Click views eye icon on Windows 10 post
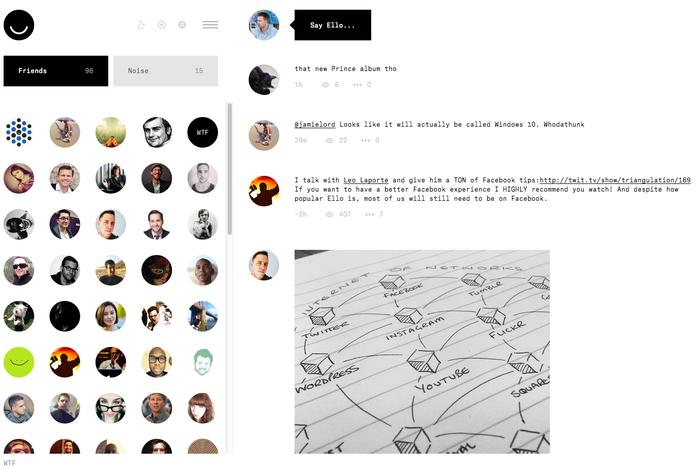This screenshot has width=700, height=468. (x=330, y=140)
